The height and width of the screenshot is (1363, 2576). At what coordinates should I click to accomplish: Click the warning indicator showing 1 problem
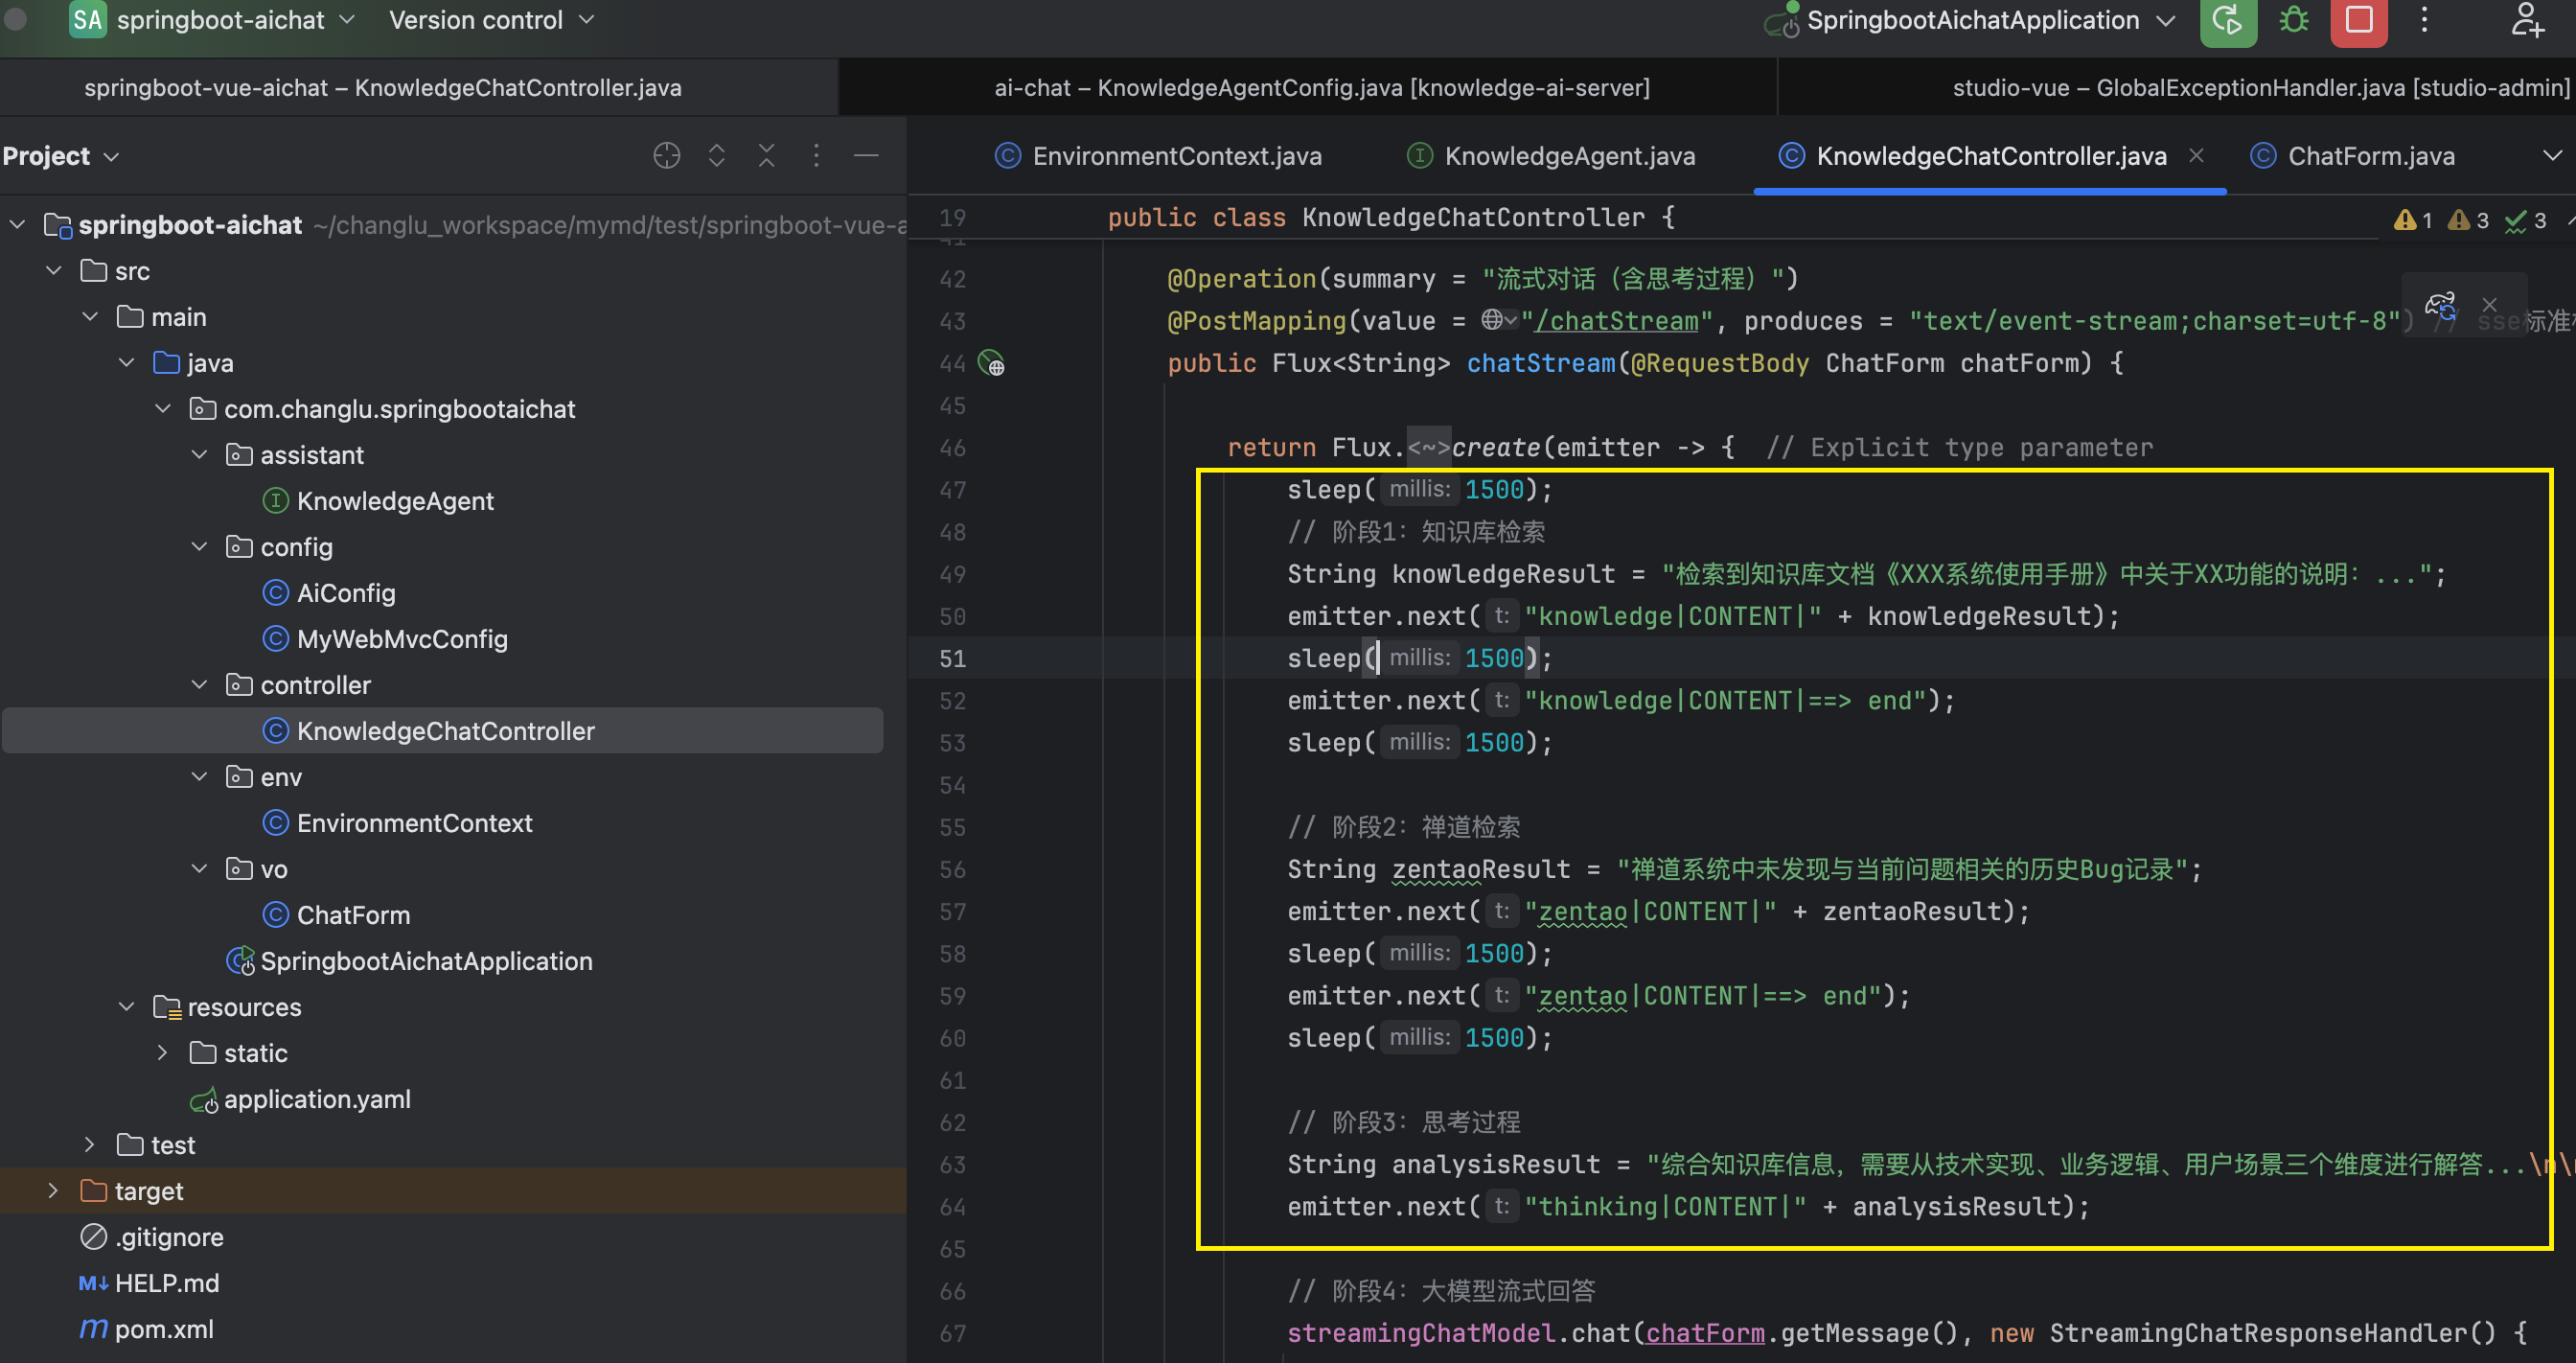tap(2413, 220)
